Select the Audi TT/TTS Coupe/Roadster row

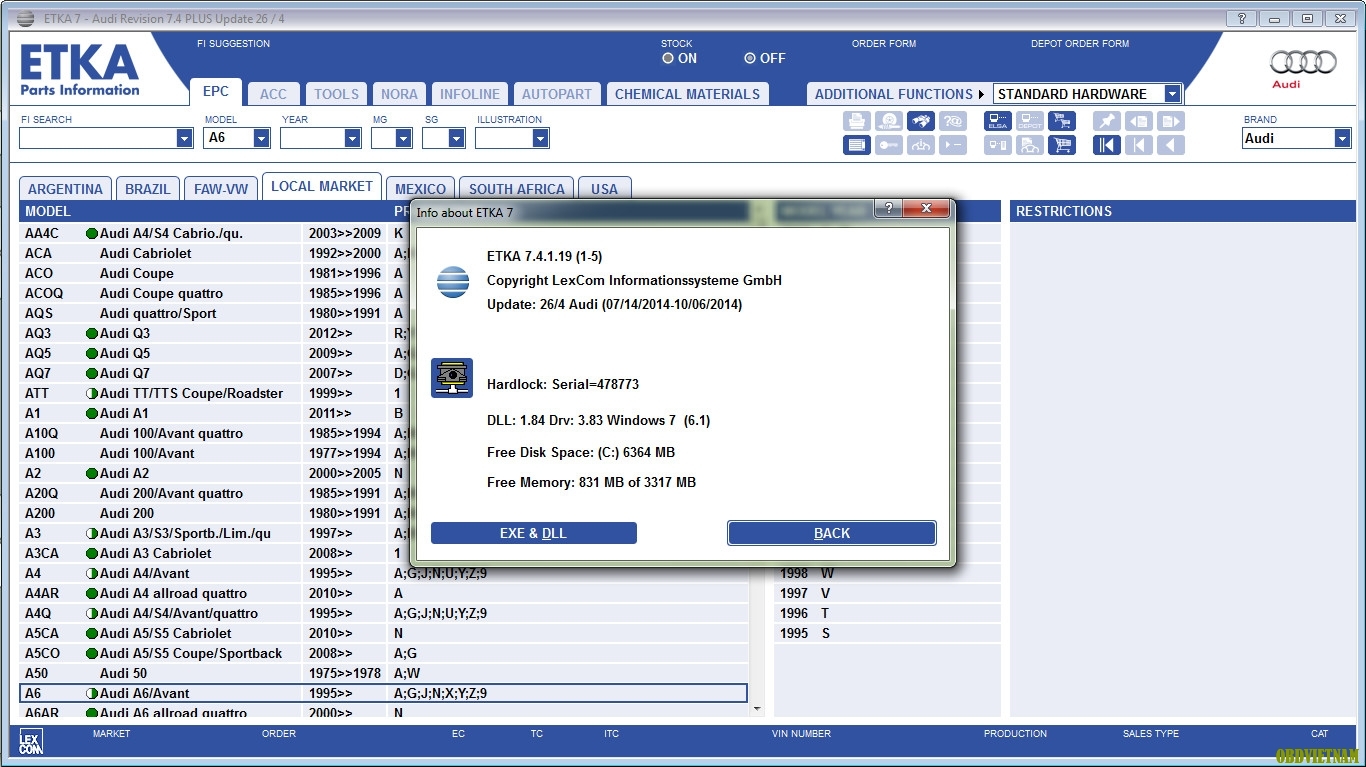[x=384, y=393]
